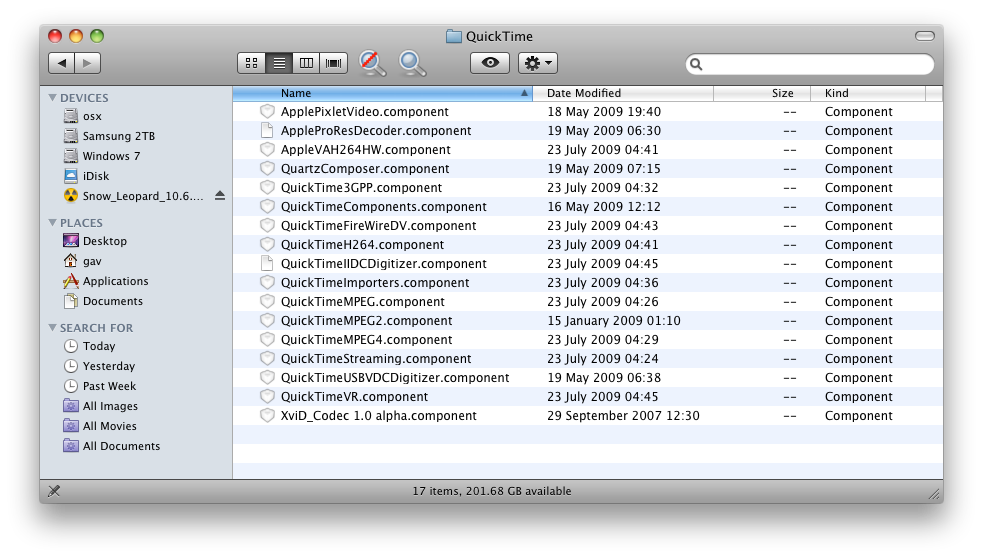Click the QuickTimeMPEG4.component icon
Image resolution: width=983 pixels, height=558 pixels.
[x=267, y=340]
